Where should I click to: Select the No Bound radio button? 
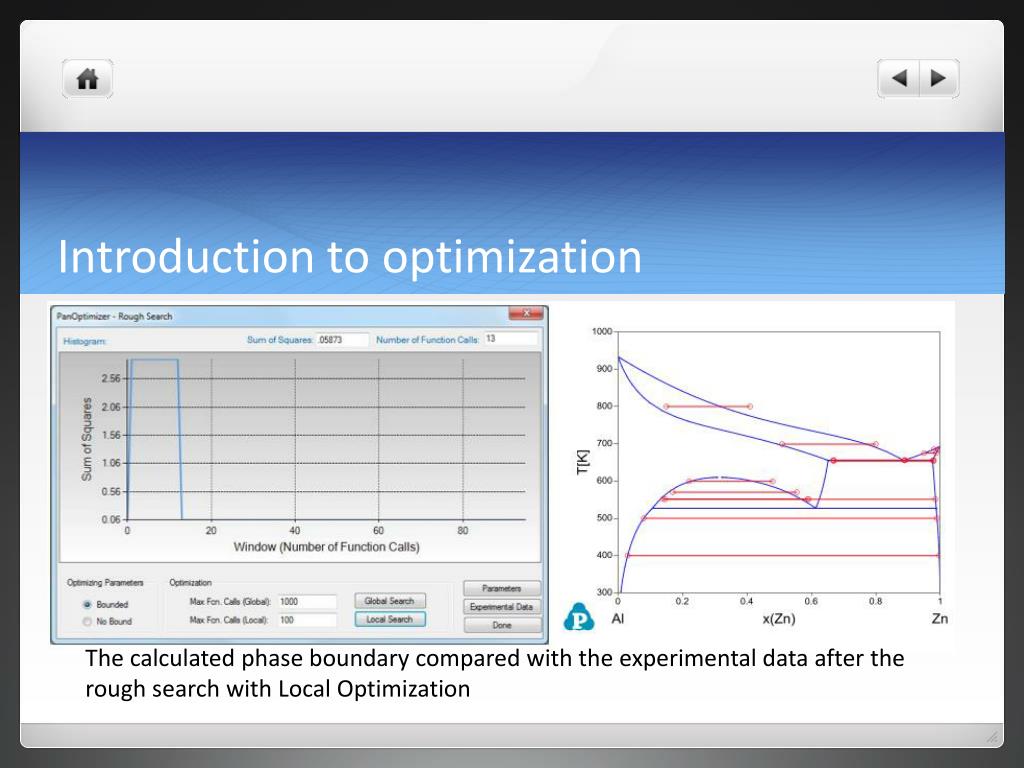tap(88, 622)
